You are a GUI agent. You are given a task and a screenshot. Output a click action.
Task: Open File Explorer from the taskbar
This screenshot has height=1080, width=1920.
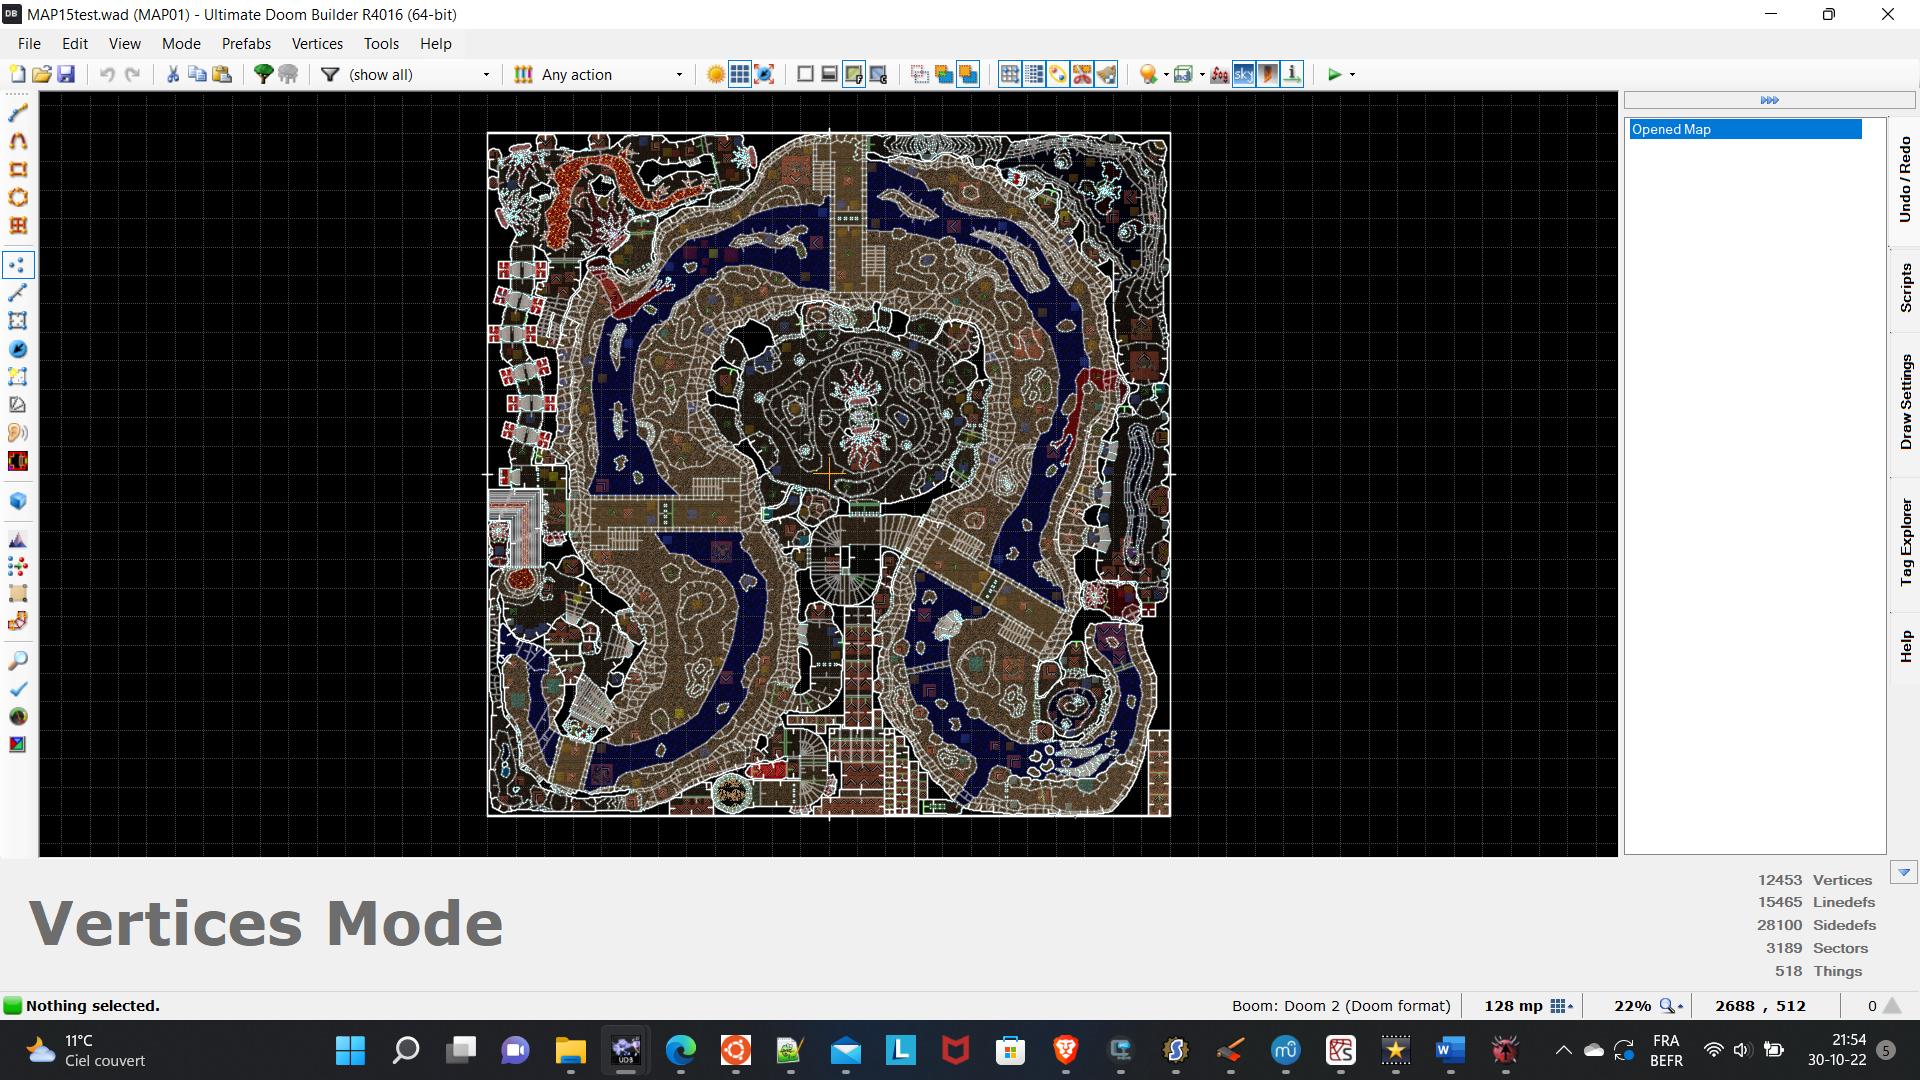point(570,1050)
